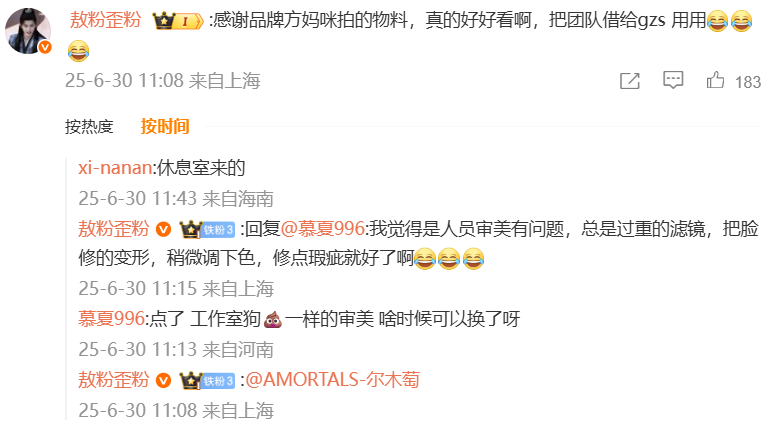Open the 慕夏996 commenter username
This screenshot has width=770, height=429.
pyautogui.click(x=111, y=319)
